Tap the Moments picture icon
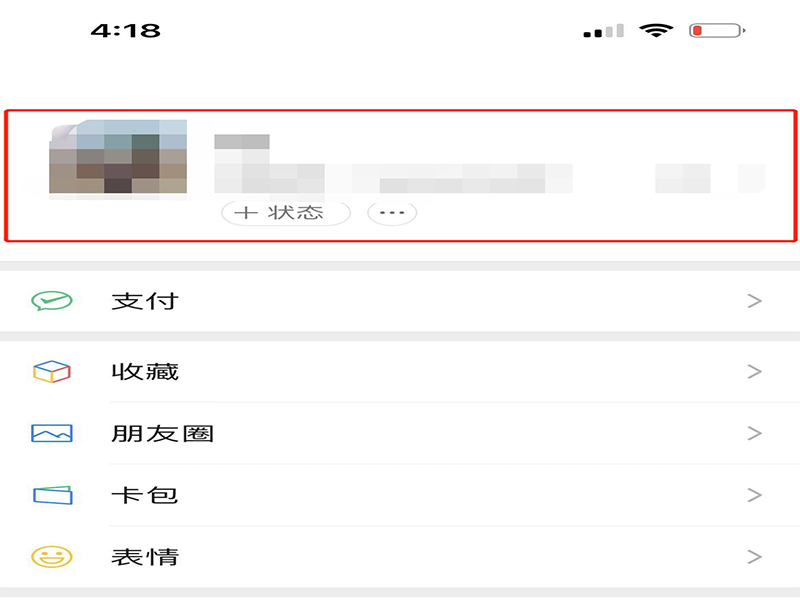Image resolution: width=800 pixels, height=600 pixels. point(52,433)
